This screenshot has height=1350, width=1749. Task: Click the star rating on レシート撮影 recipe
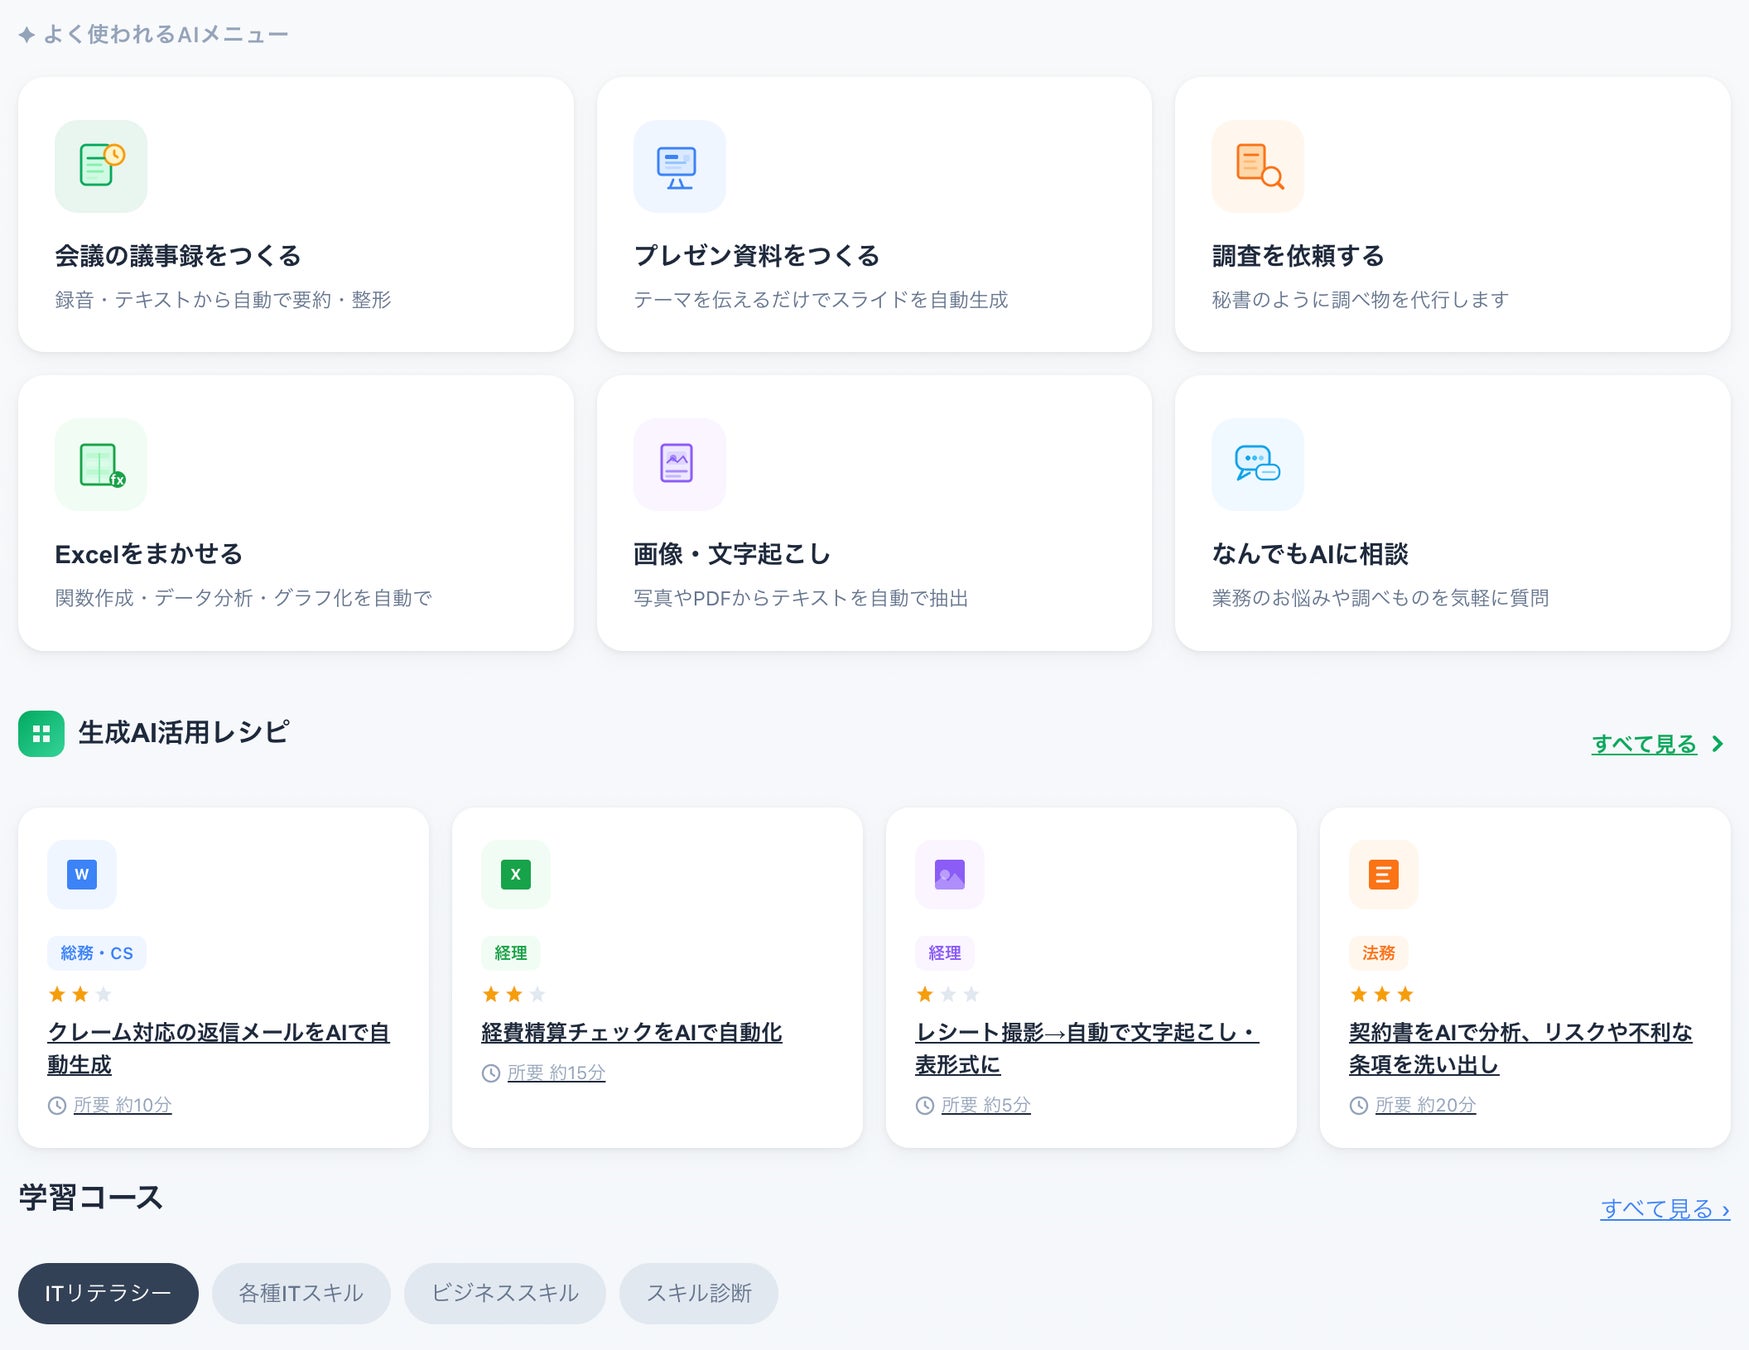pos(948,994)
